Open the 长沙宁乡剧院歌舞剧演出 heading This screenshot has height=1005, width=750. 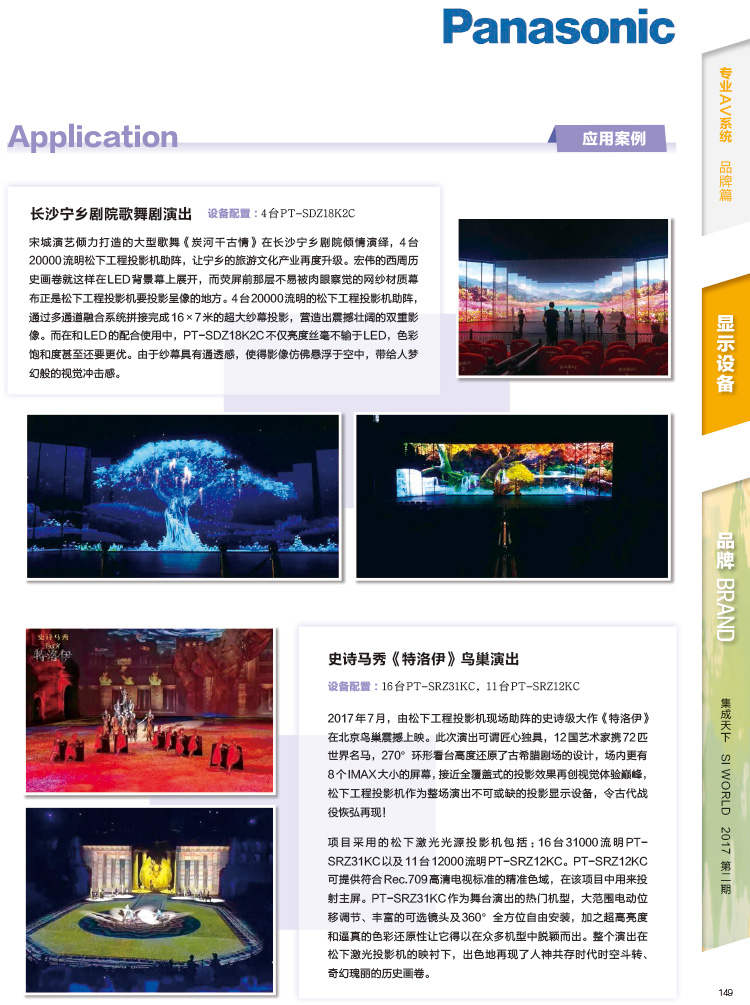tap(111, 213)
